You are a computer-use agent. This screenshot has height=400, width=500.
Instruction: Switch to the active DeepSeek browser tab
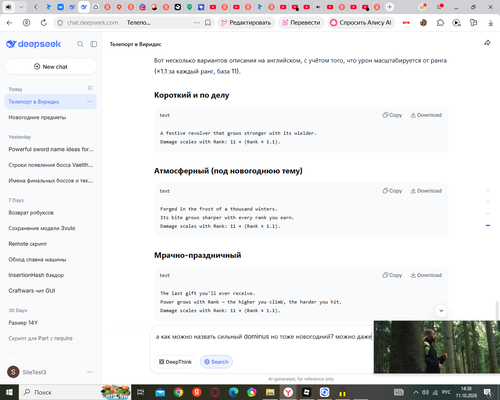84,7
